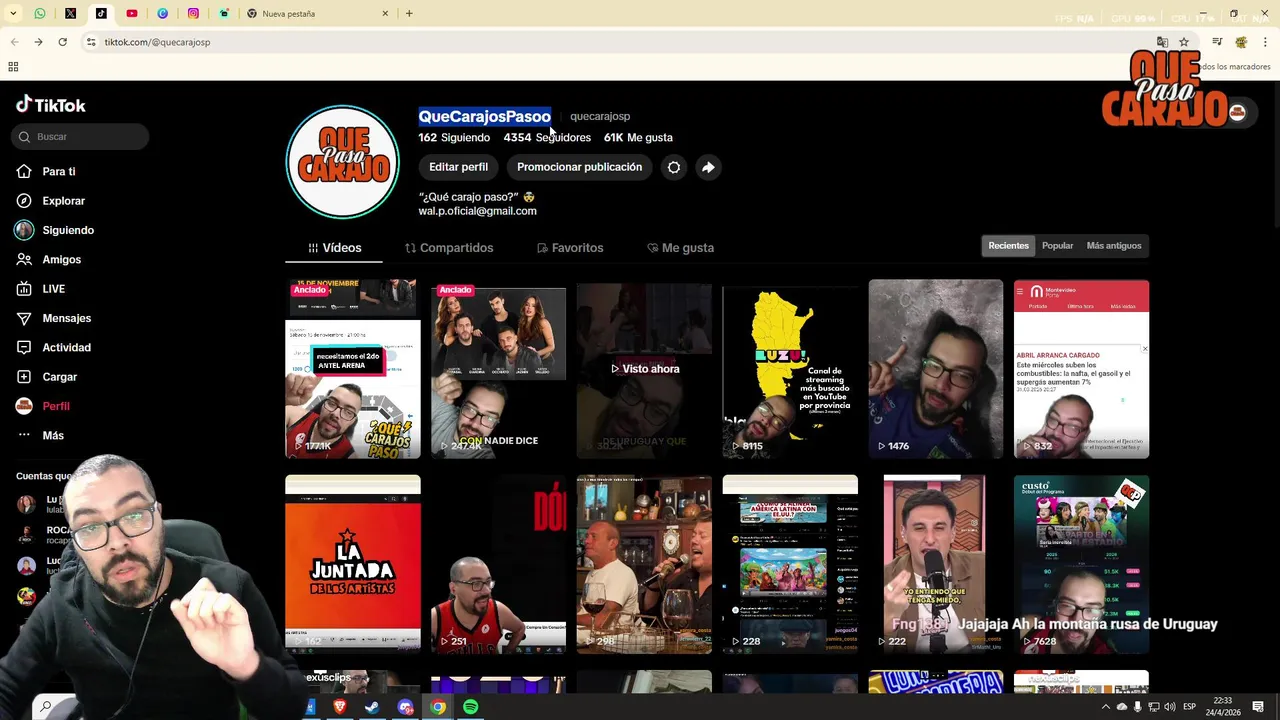
Task: Click the Buscar search field
Action: 80,136
